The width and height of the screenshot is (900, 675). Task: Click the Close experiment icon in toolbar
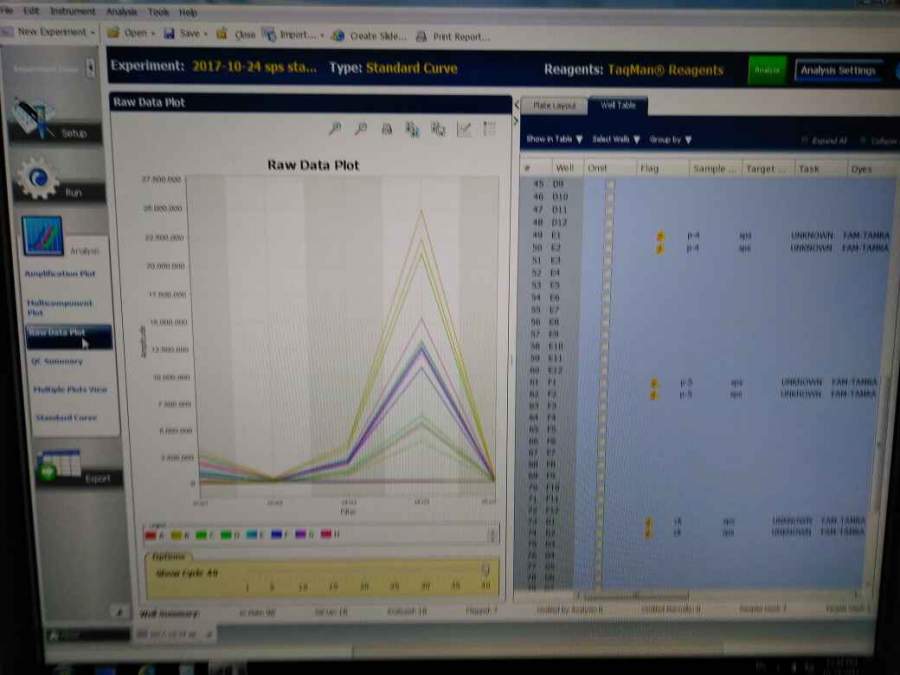(222, 34)
